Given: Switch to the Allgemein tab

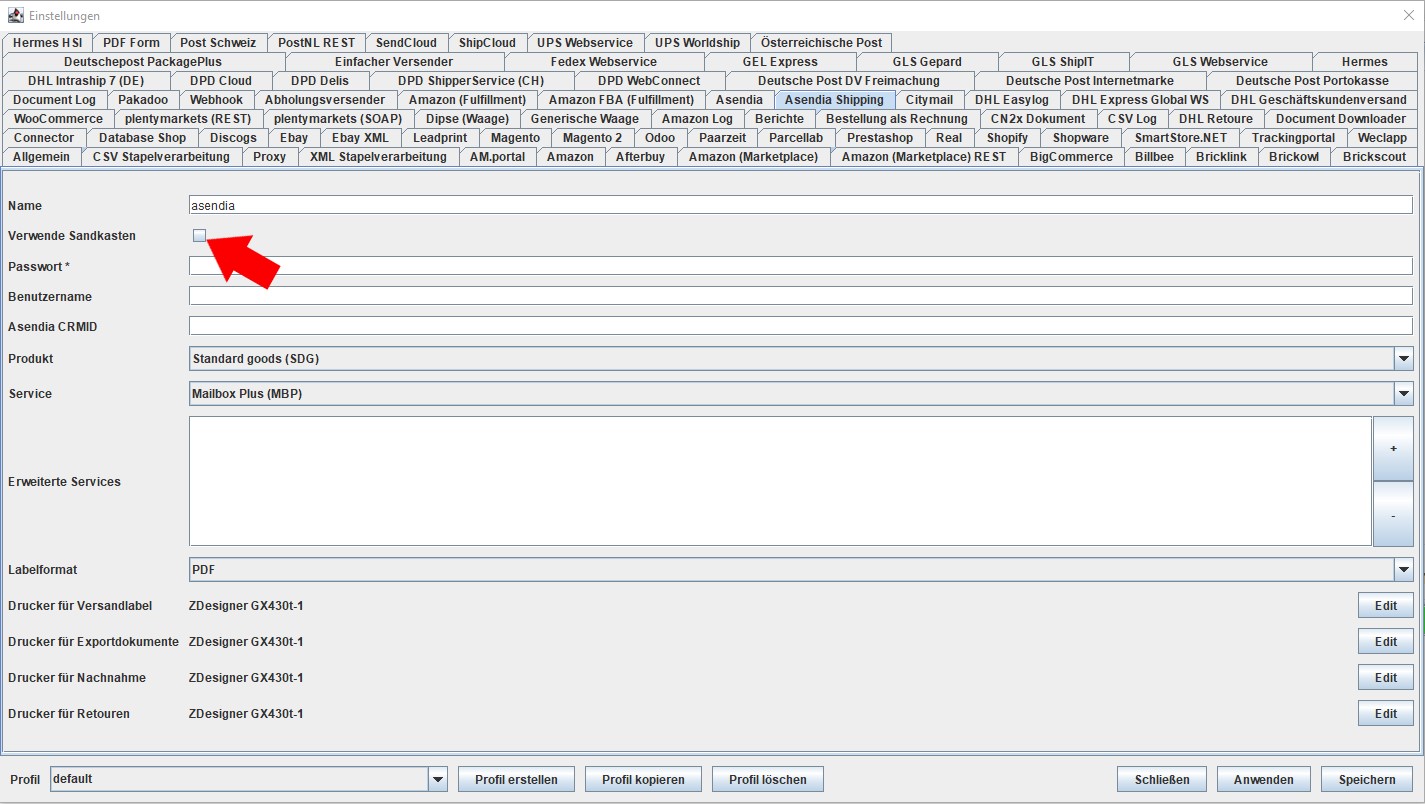Looking at the screenshot, I should 42,157.
